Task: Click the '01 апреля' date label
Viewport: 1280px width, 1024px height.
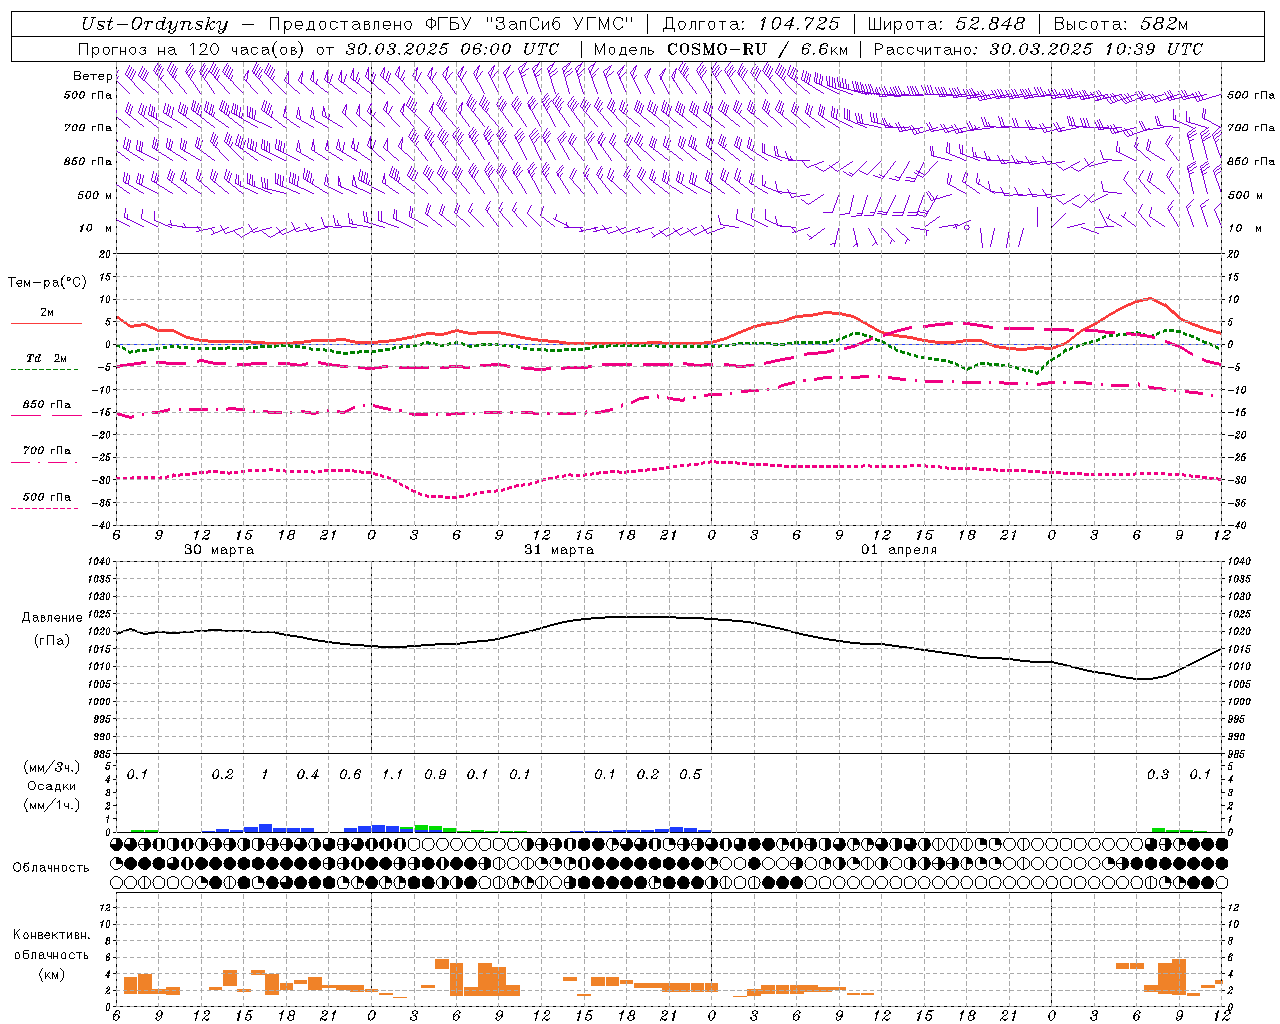Action: point(899,550)
